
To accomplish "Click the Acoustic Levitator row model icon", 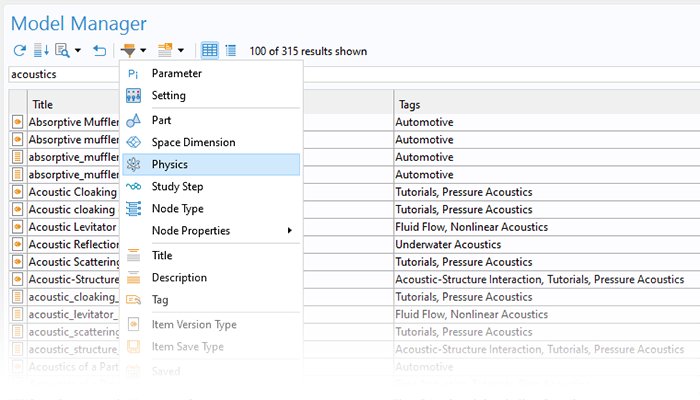I will click(x=17, y=227).
